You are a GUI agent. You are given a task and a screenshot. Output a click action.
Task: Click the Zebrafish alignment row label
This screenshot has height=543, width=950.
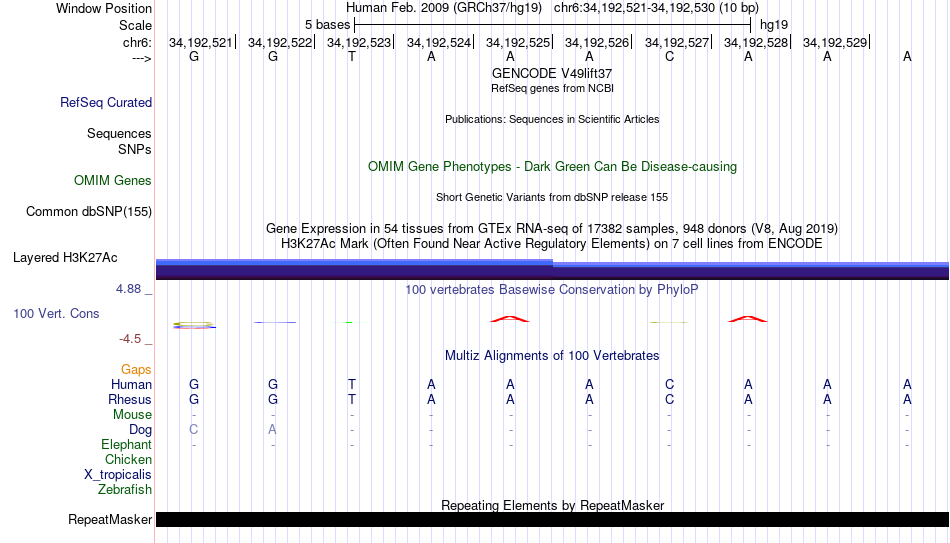click(125, 490)
